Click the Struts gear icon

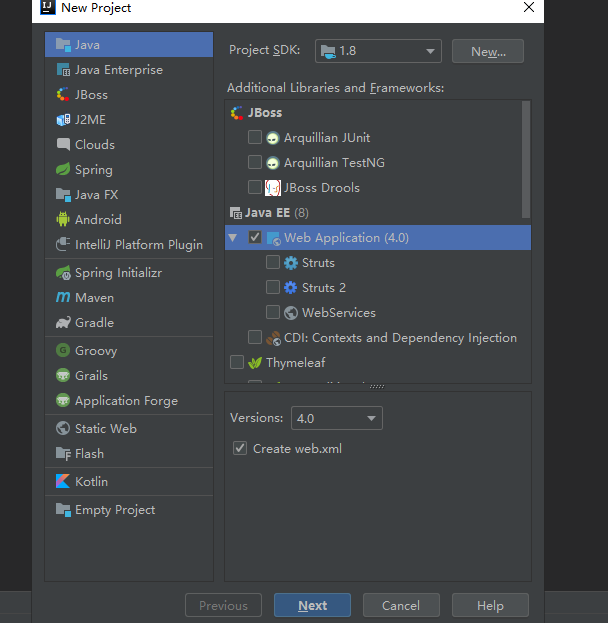coord(290,263)
